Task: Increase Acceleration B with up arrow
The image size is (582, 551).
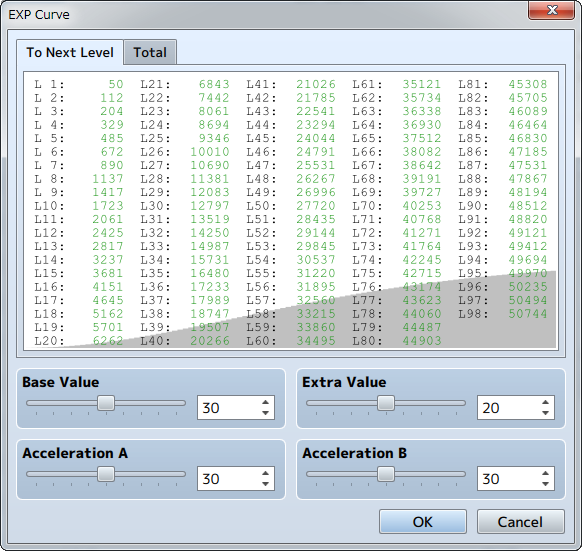Action: click(545, 473)
